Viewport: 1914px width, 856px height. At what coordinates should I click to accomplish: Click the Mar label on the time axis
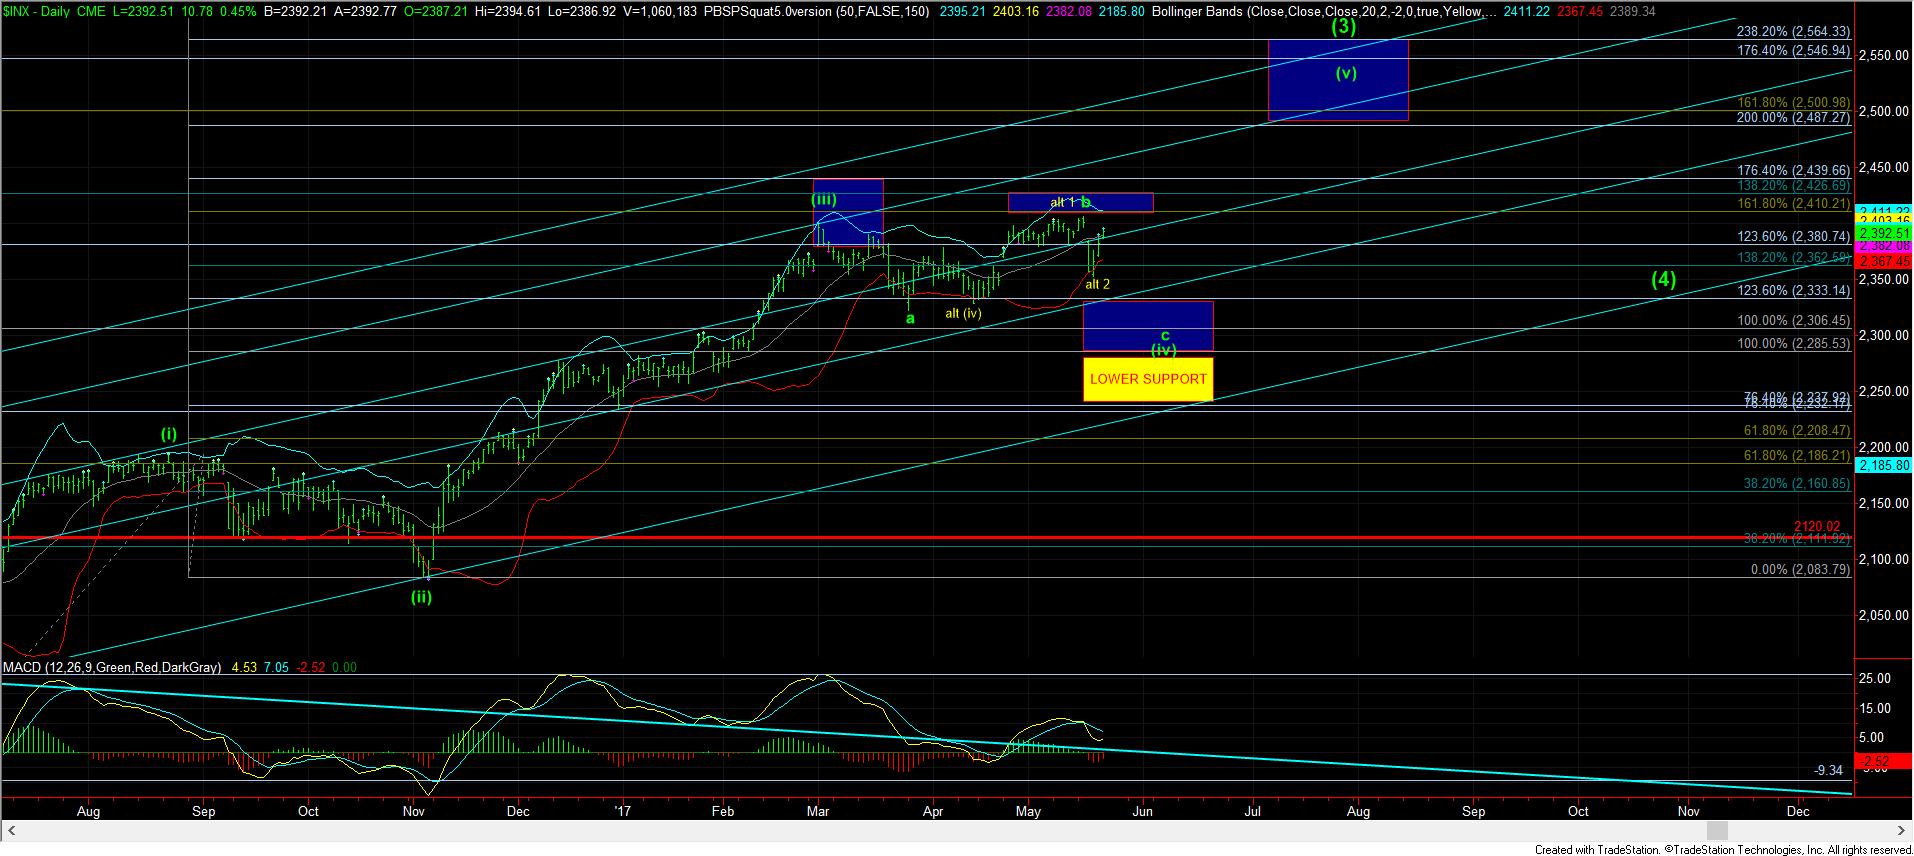pos(820,811)
